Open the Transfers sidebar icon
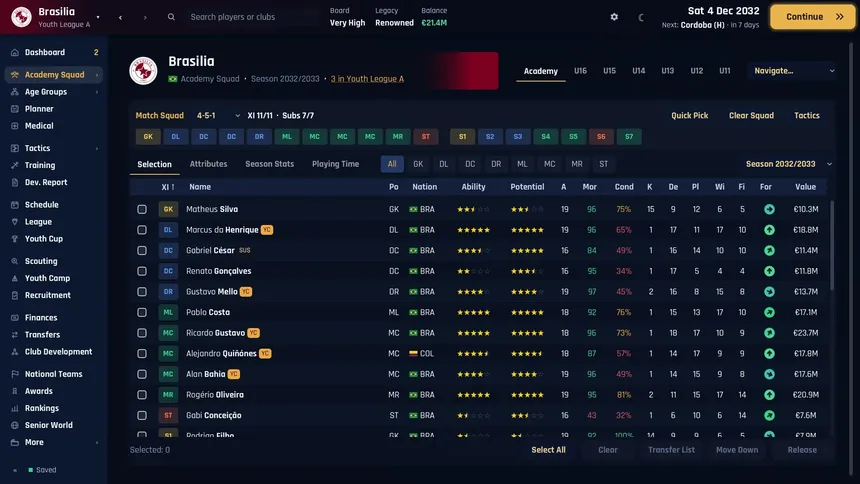 pyautogui.click(x=15, y=335)
